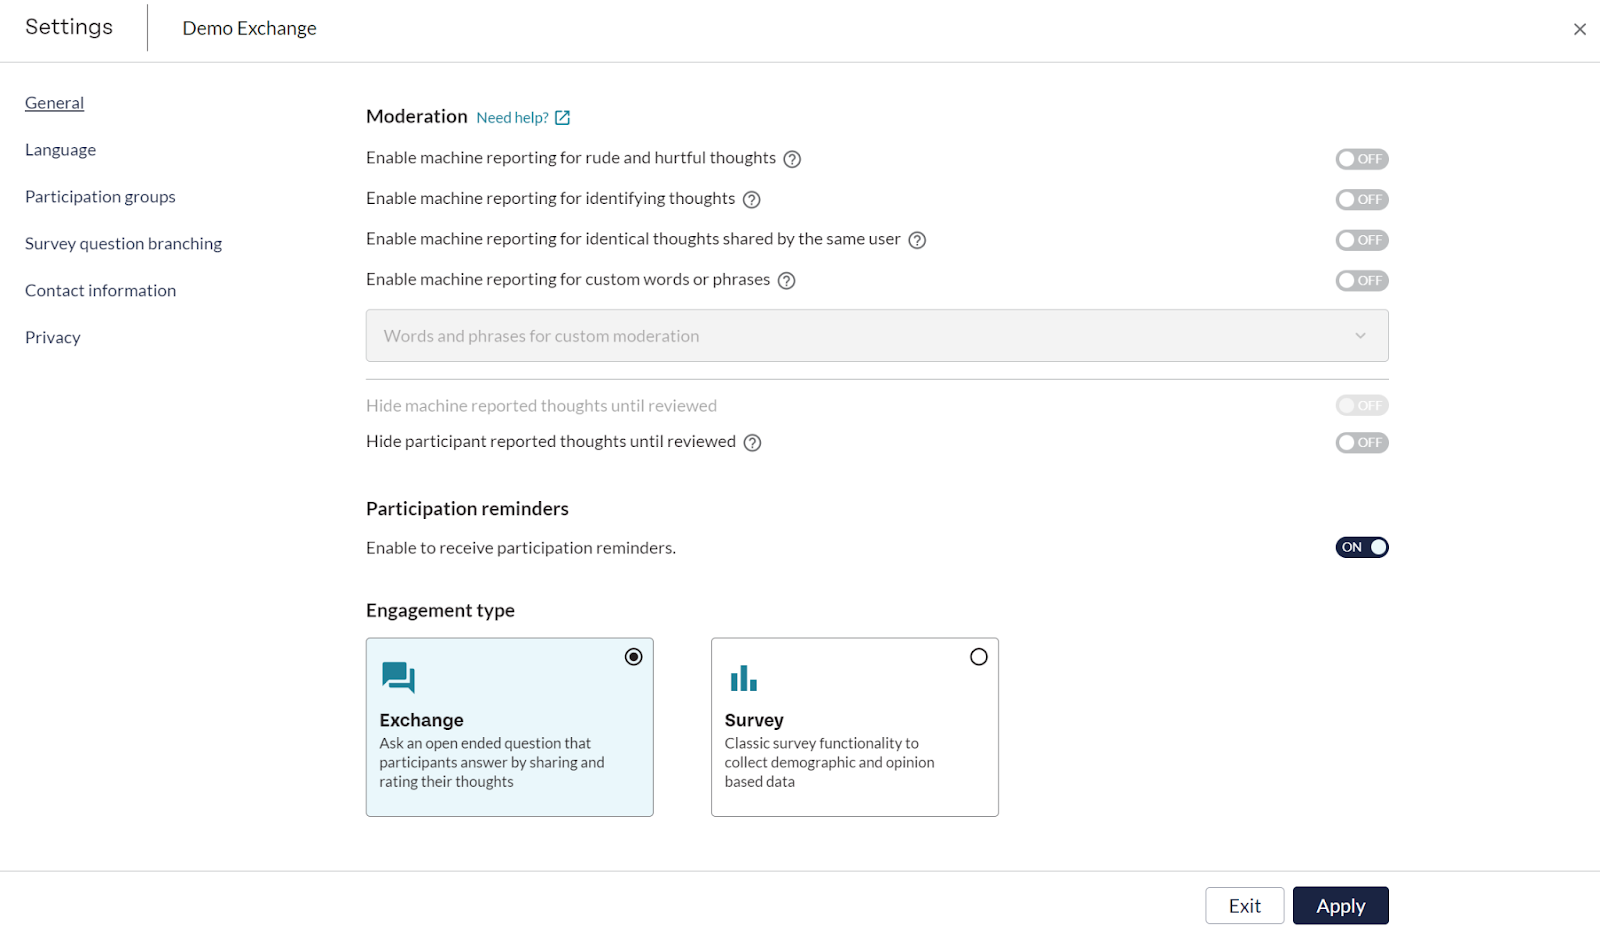Open the Need help external link icon
This screenshot has height=934, width=1600.
coord(563,118)
